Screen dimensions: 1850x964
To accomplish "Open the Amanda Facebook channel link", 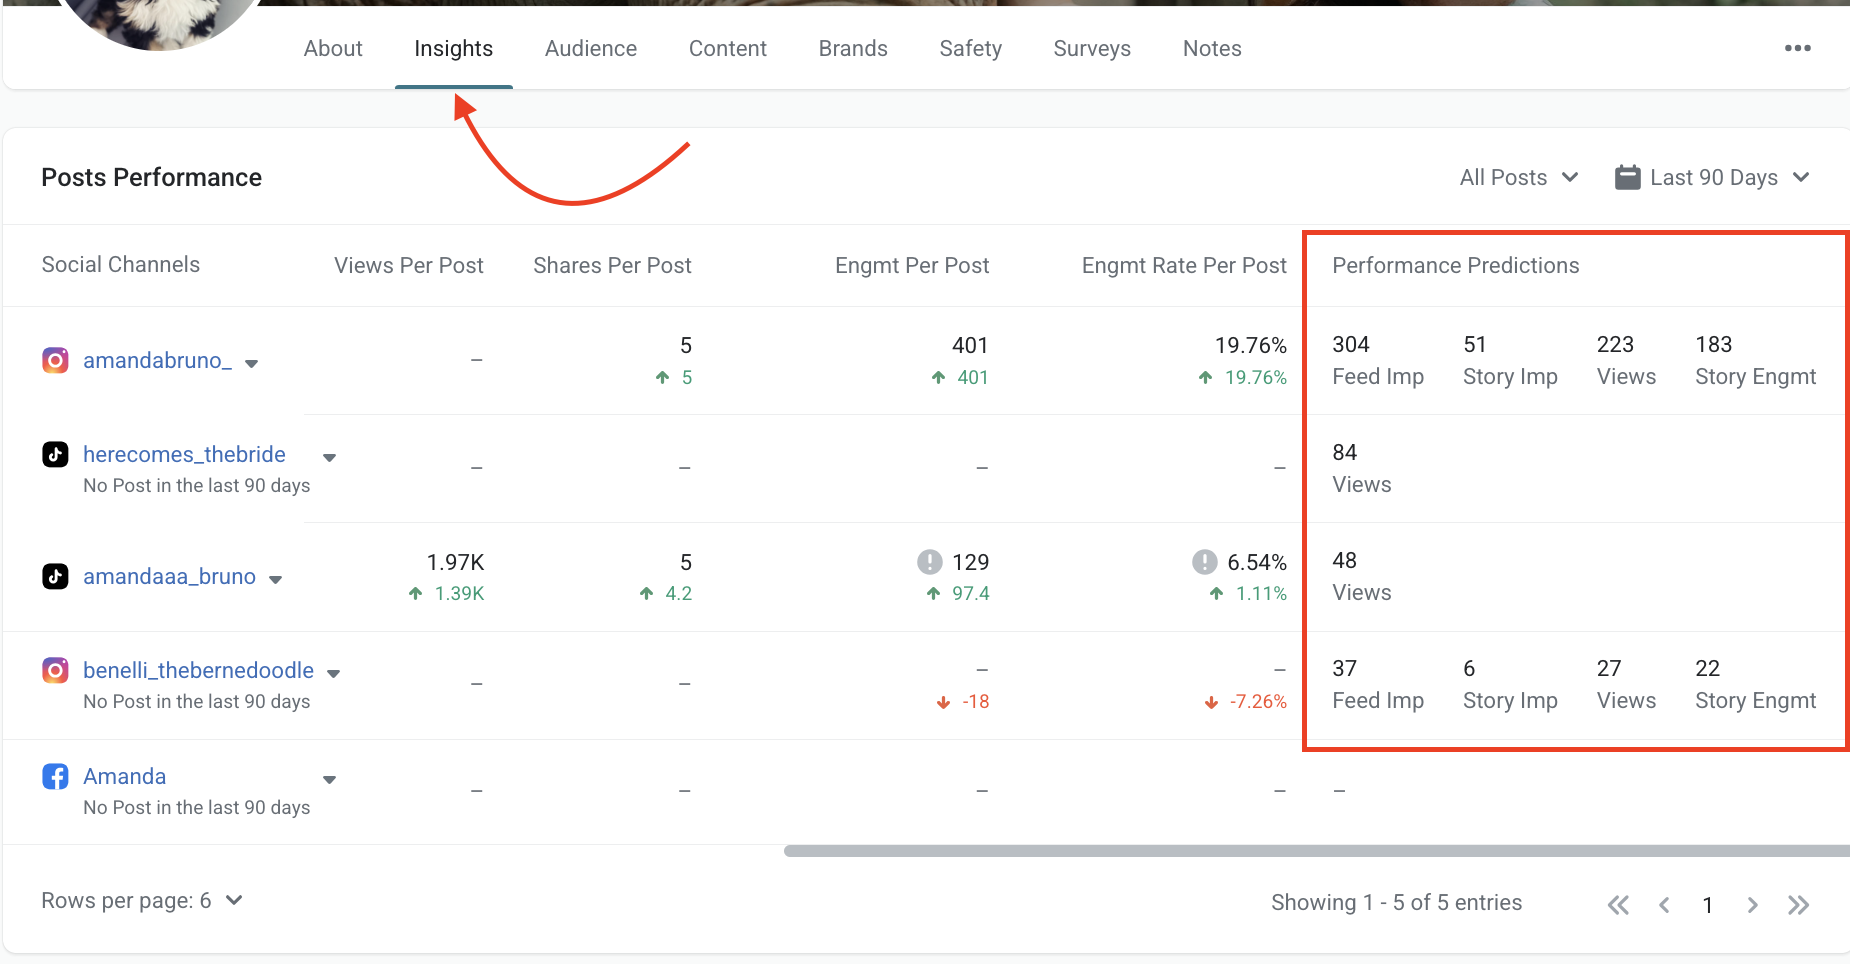I will point(124,776).
